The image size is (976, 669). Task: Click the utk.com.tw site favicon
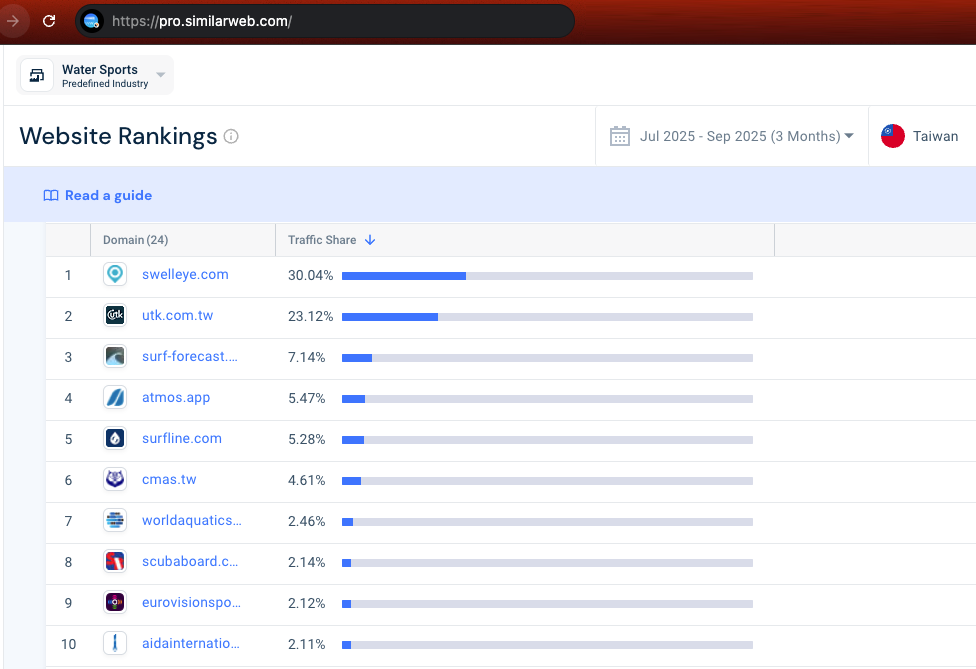[114, 315]
